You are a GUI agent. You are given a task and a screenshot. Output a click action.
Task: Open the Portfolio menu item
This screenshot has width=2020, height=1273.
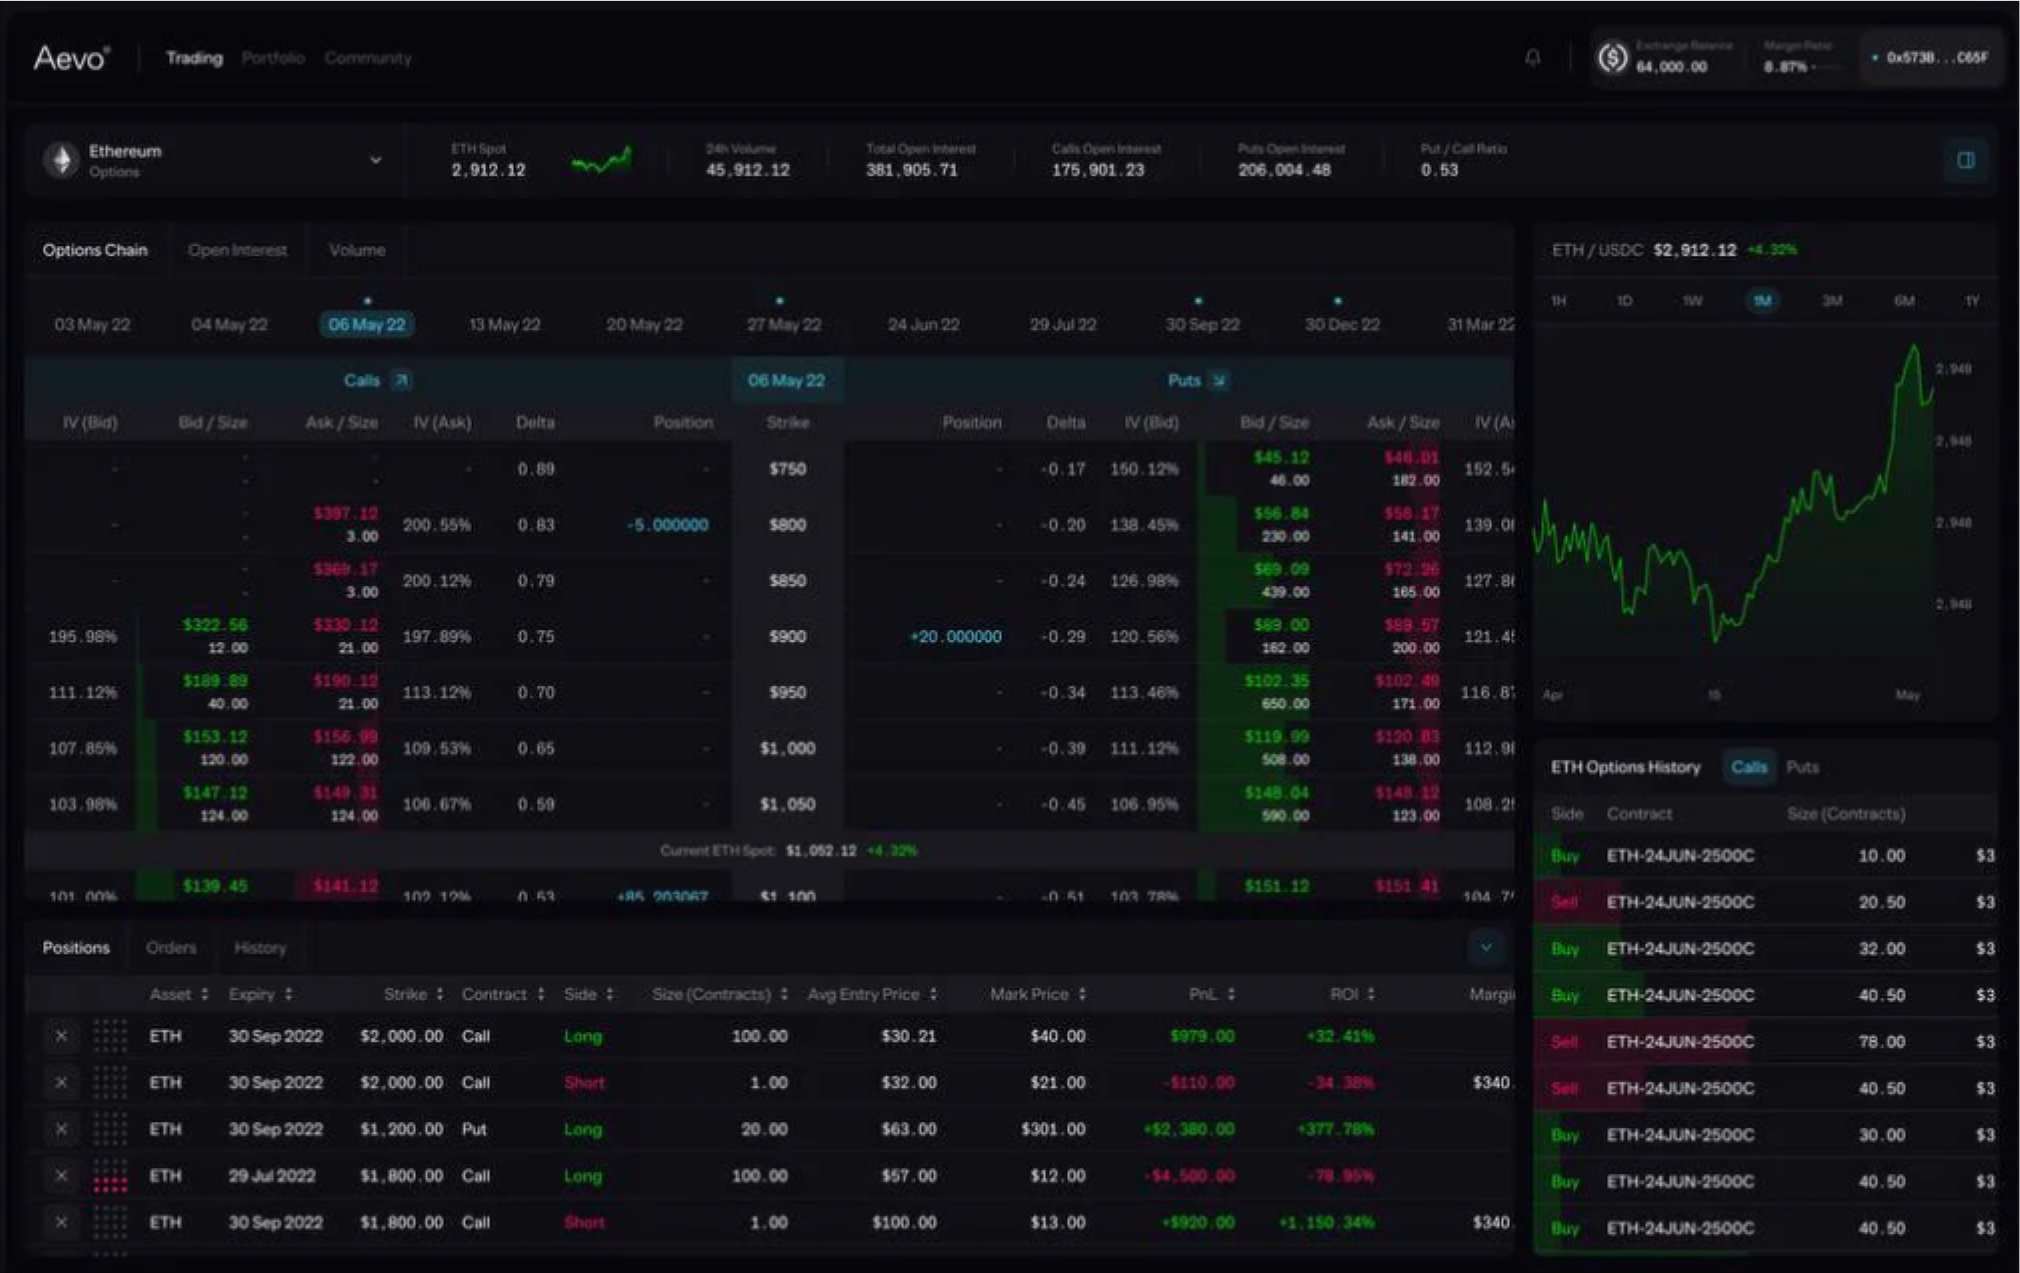(272, 57)
